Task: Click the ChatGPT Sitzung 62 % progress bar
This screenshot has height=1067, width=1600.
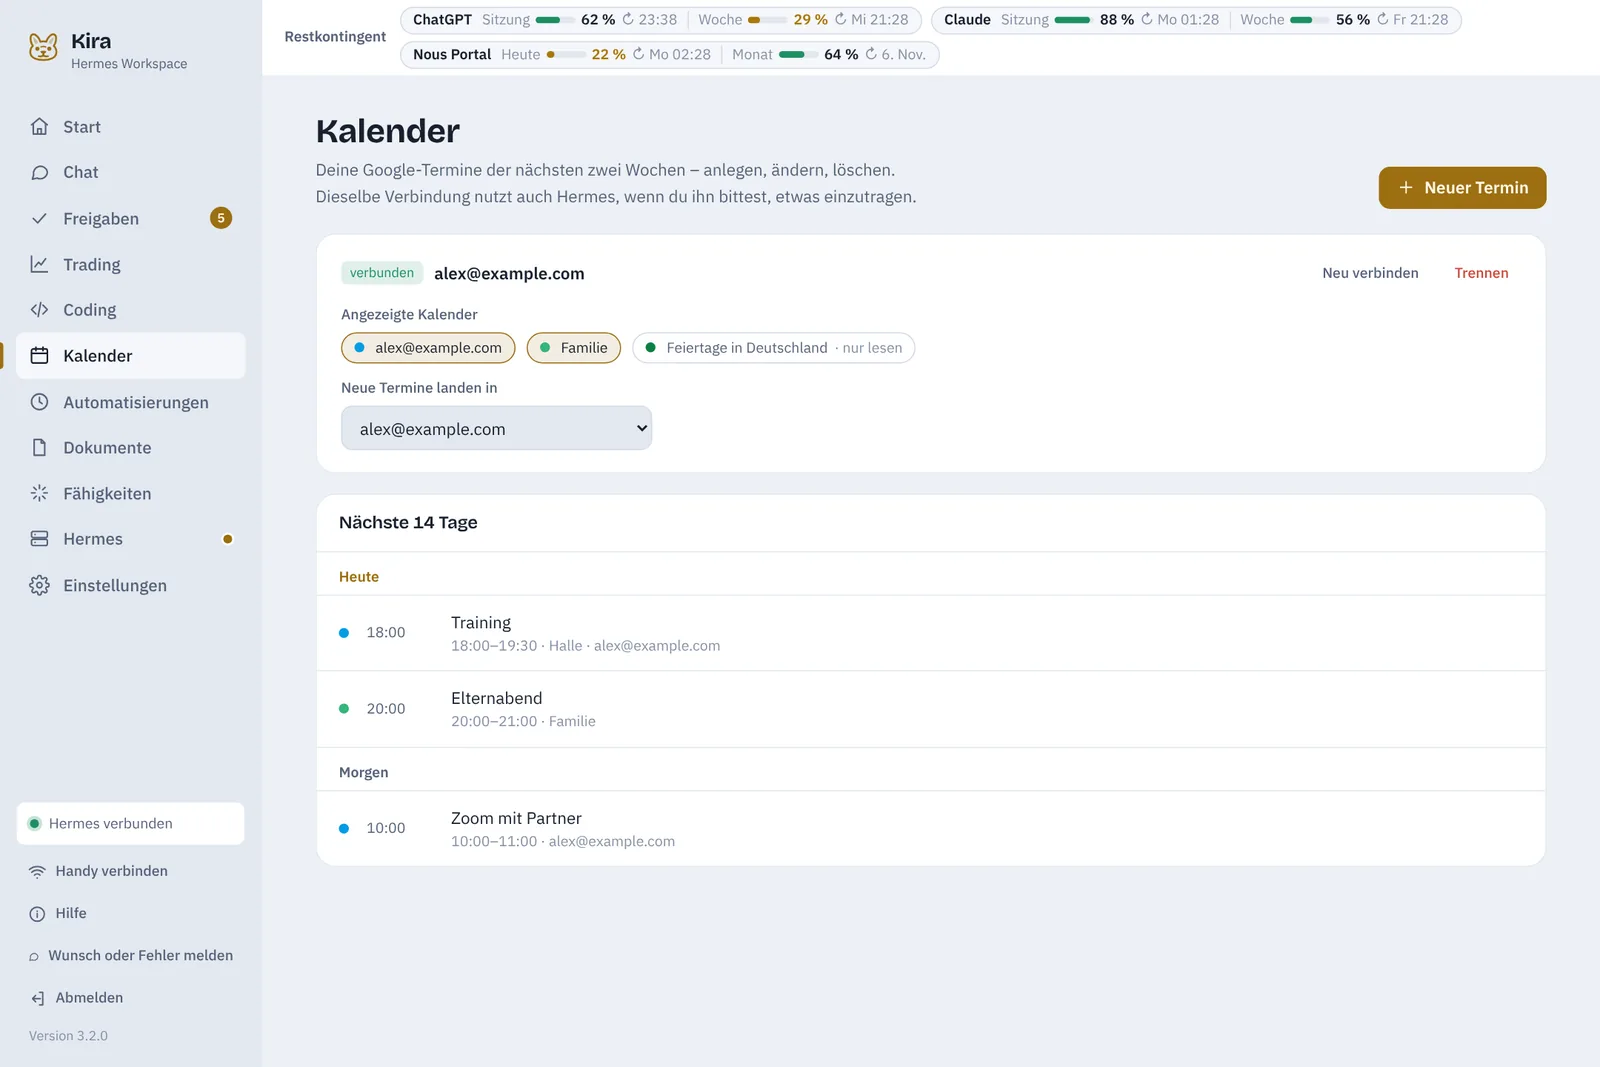Action: (x=555, y=20)
